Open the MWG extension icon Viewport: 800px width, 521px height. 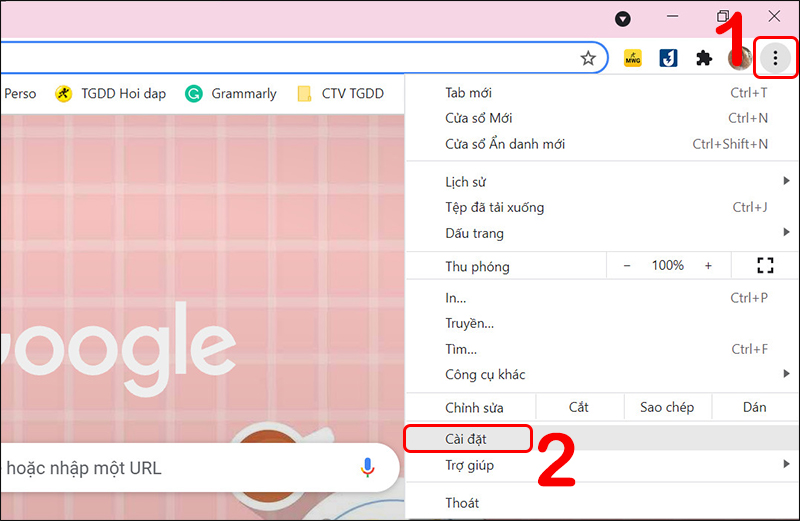[633, 58]
